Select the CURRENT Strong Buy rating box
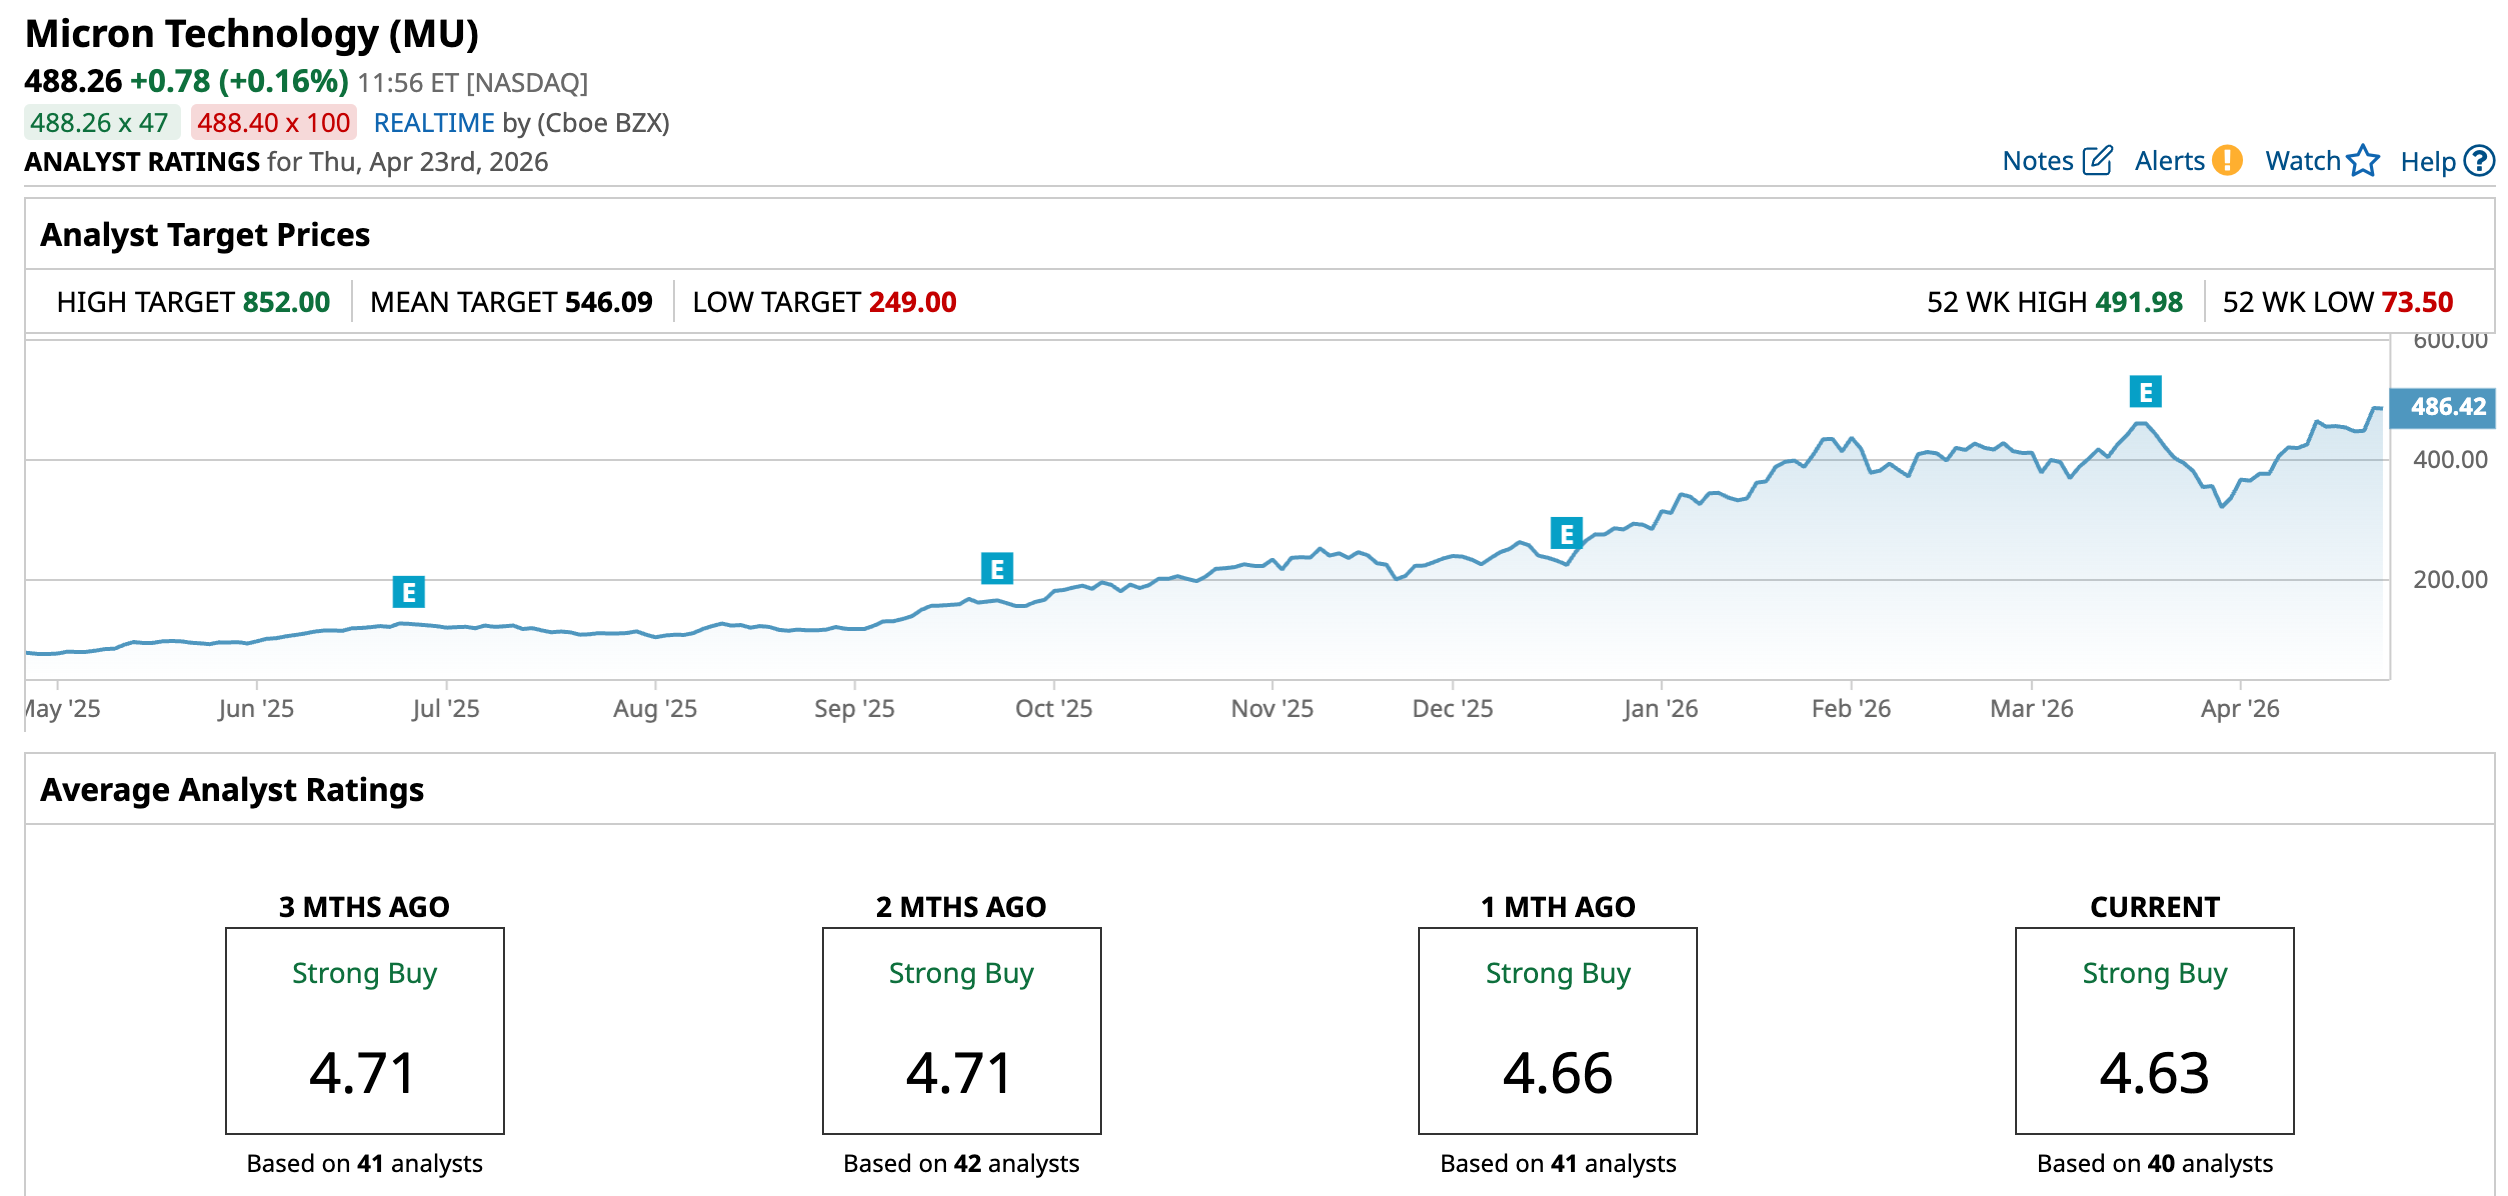2508x1196 pixels. point(2154,1030)
